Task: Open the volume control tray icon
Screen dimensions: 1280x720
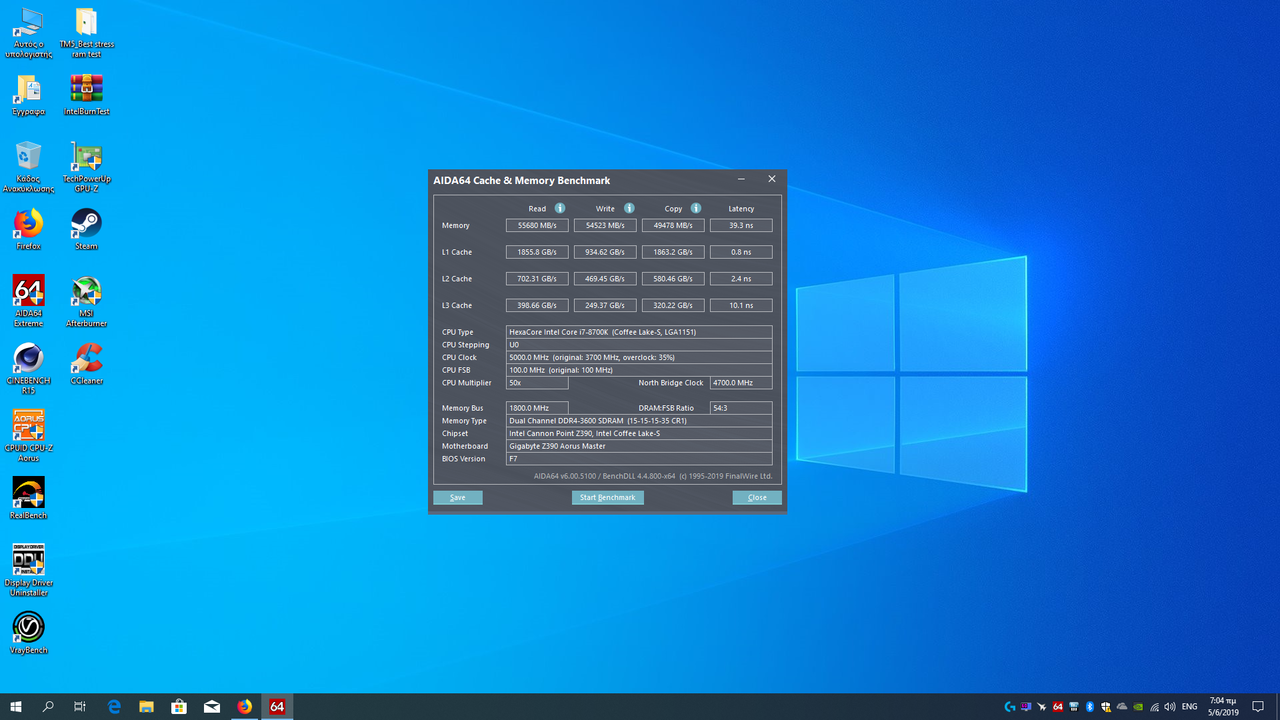Action: coord(1170,707)
